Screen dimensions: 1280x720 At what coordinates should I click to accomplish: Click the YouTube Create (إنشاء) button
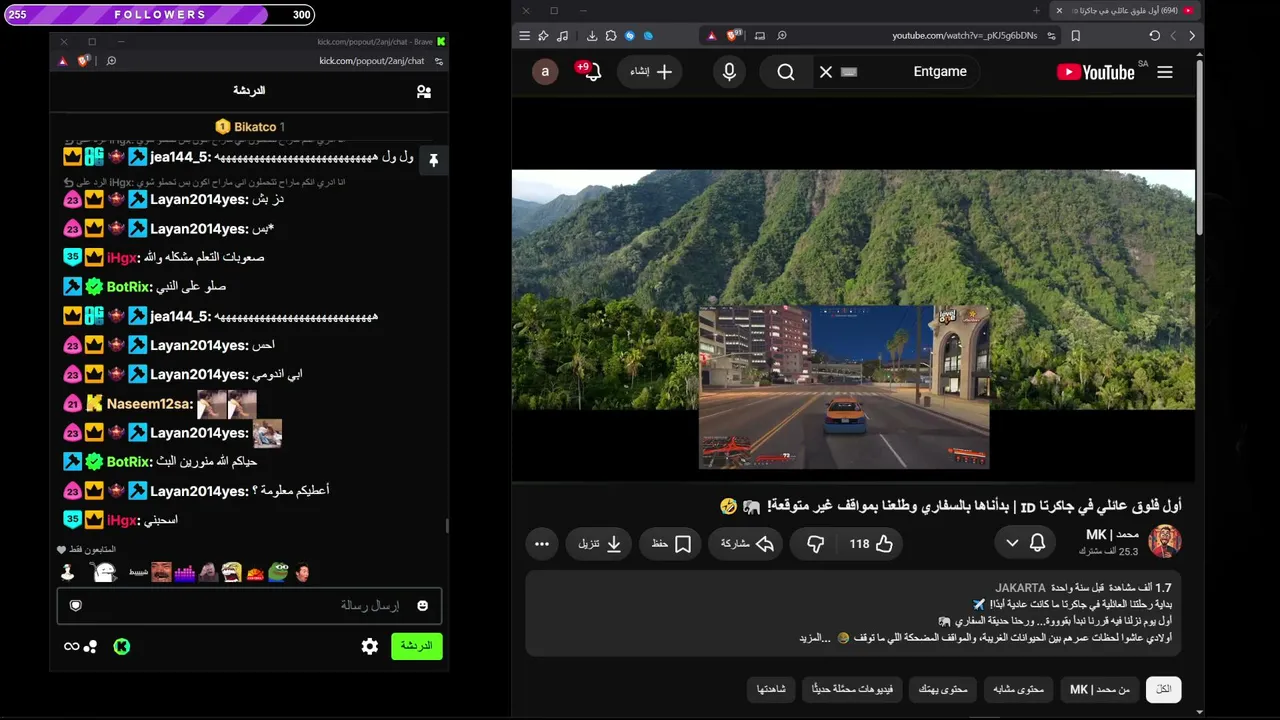click(x=651, y=72)
